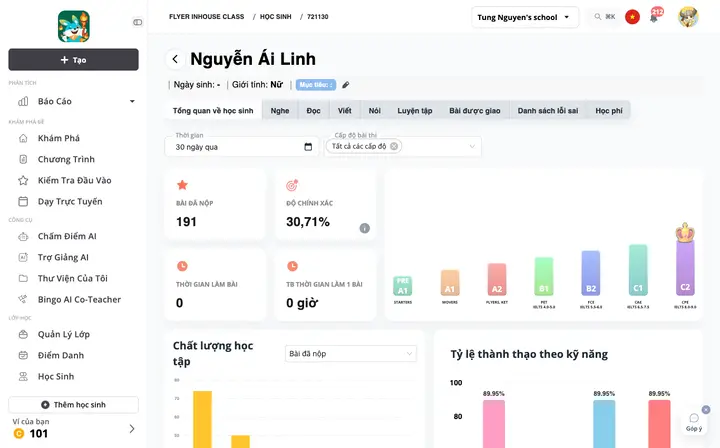Click the Quản Lý Lớp icon
720x448 pixels.
[23, 334]
